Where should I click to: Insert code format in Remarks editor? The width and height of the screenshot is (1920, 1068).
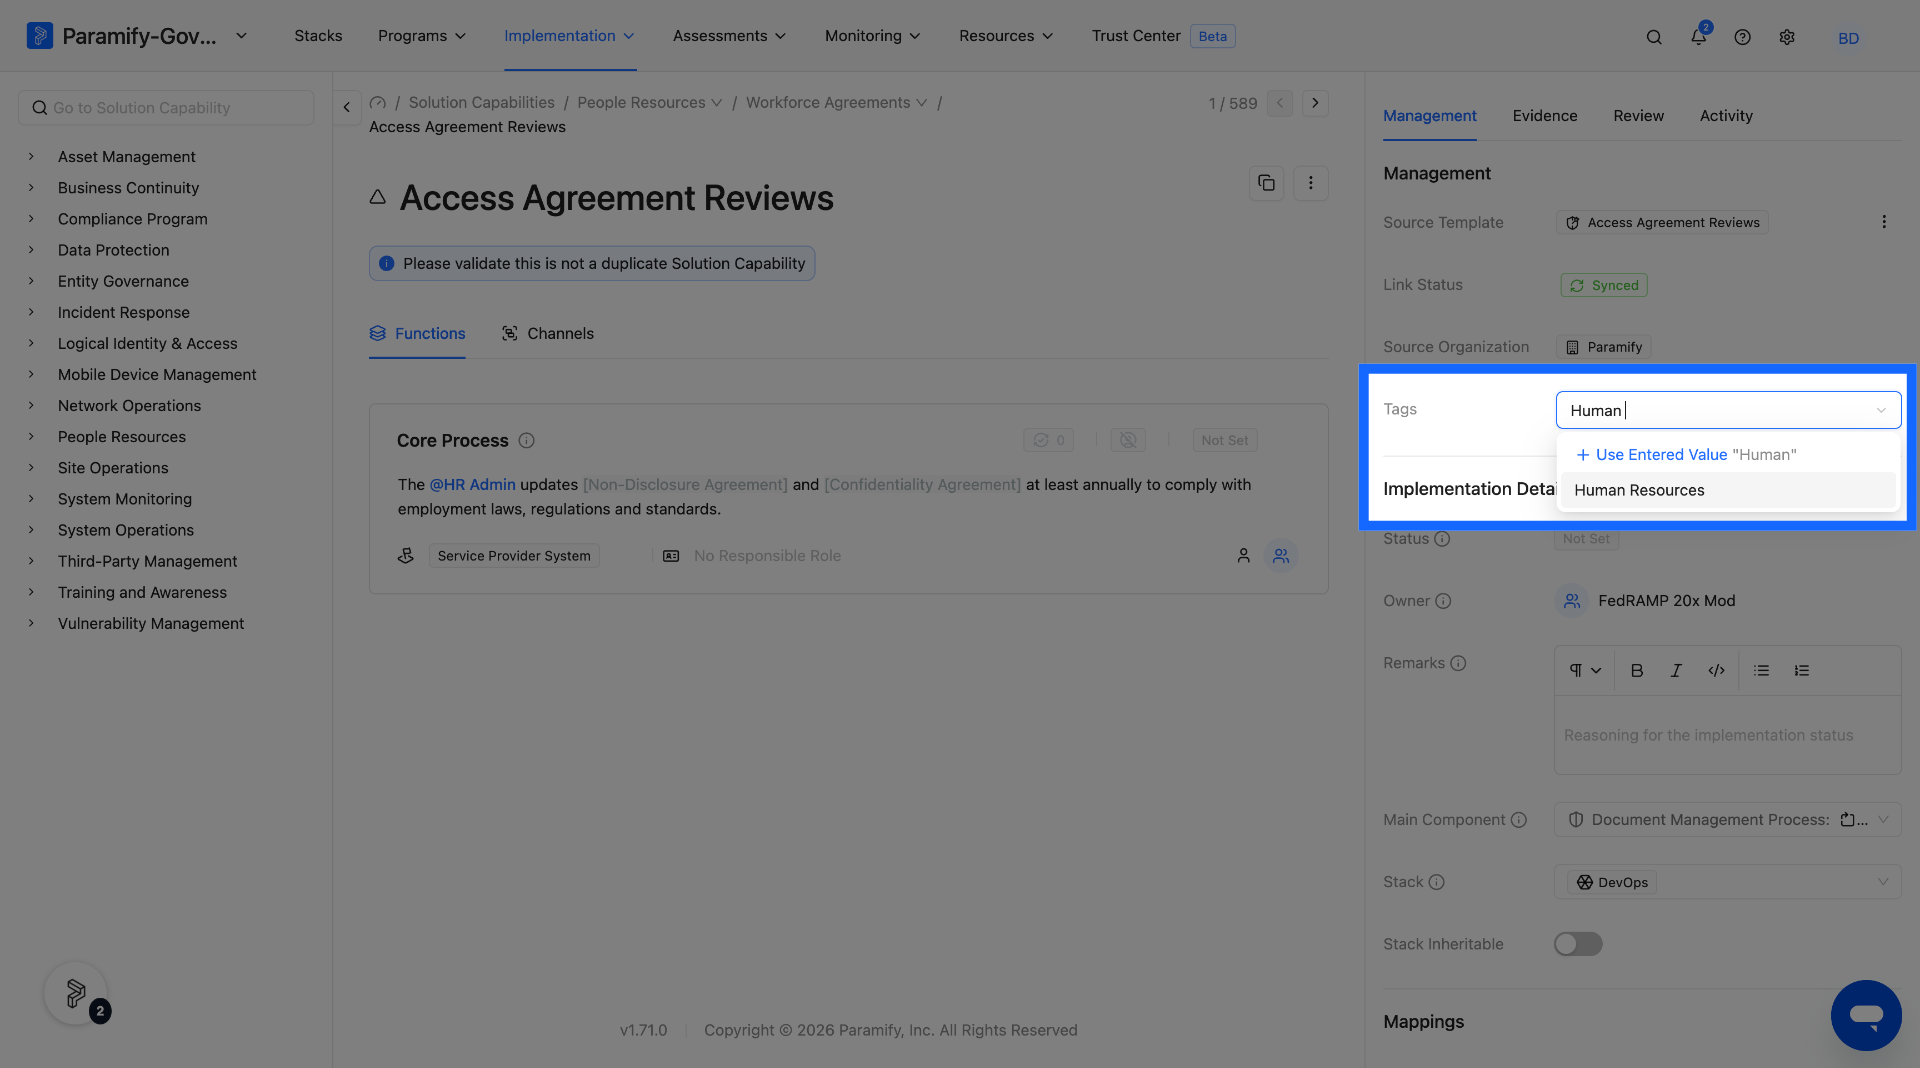tap(1716, 671)
